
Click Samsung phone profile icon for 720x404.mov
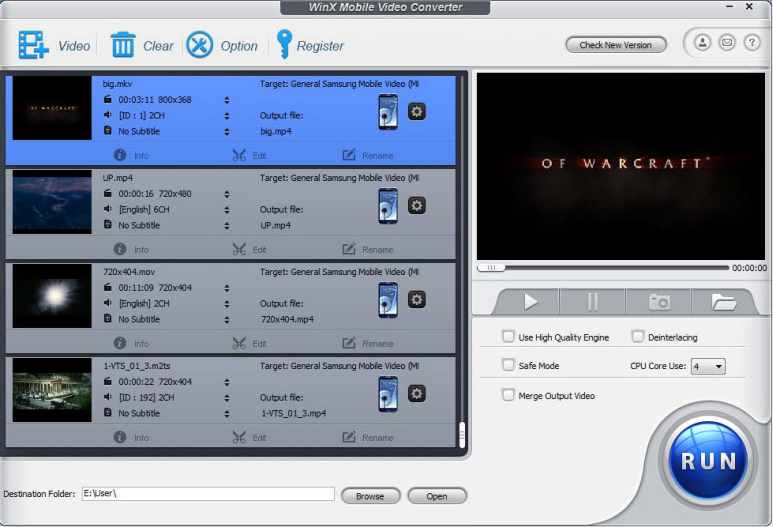(388, 300)
